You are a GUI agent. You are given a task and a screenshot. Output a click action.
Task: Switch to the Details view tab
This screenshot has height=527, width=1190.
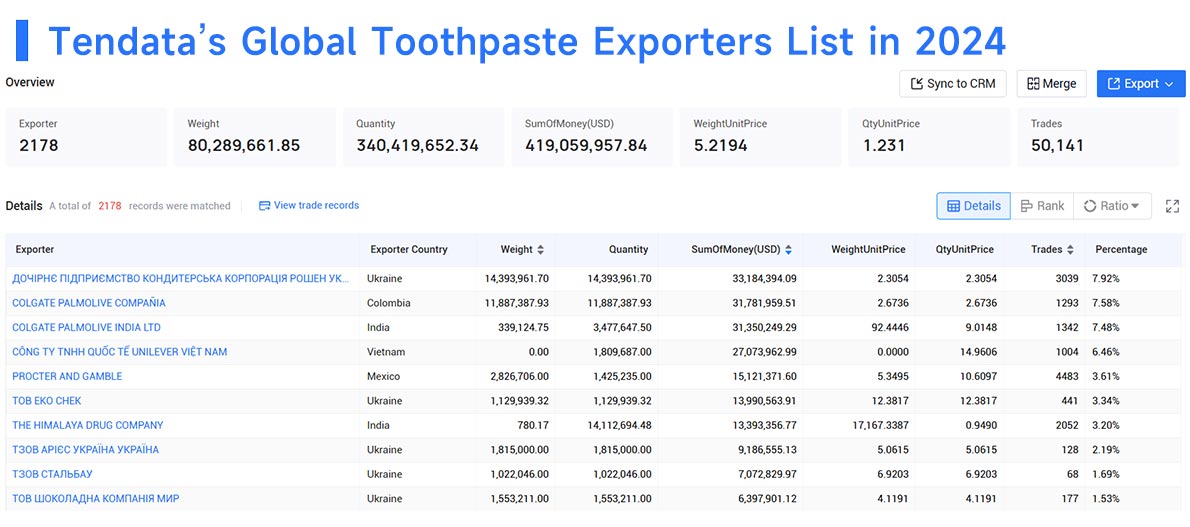pyautogui.click(x=974, y=206)
